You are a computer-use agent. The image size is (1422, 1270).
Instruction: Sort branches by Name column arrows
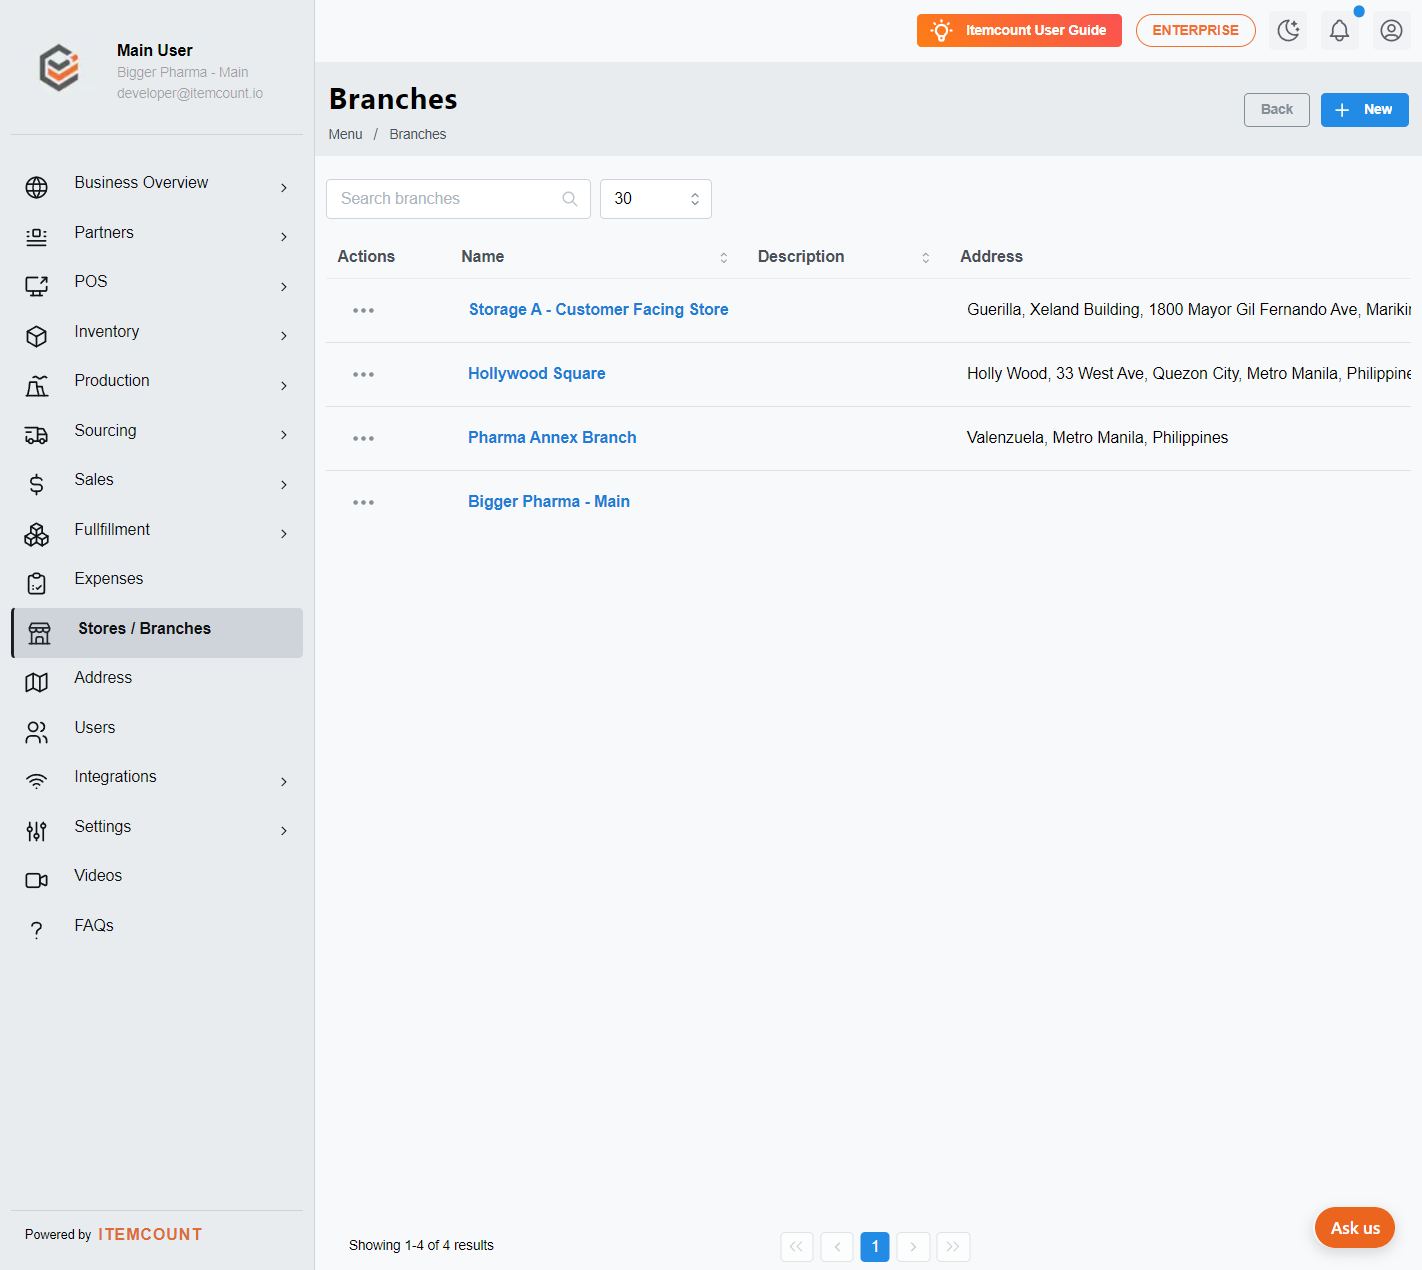(724, 258)
